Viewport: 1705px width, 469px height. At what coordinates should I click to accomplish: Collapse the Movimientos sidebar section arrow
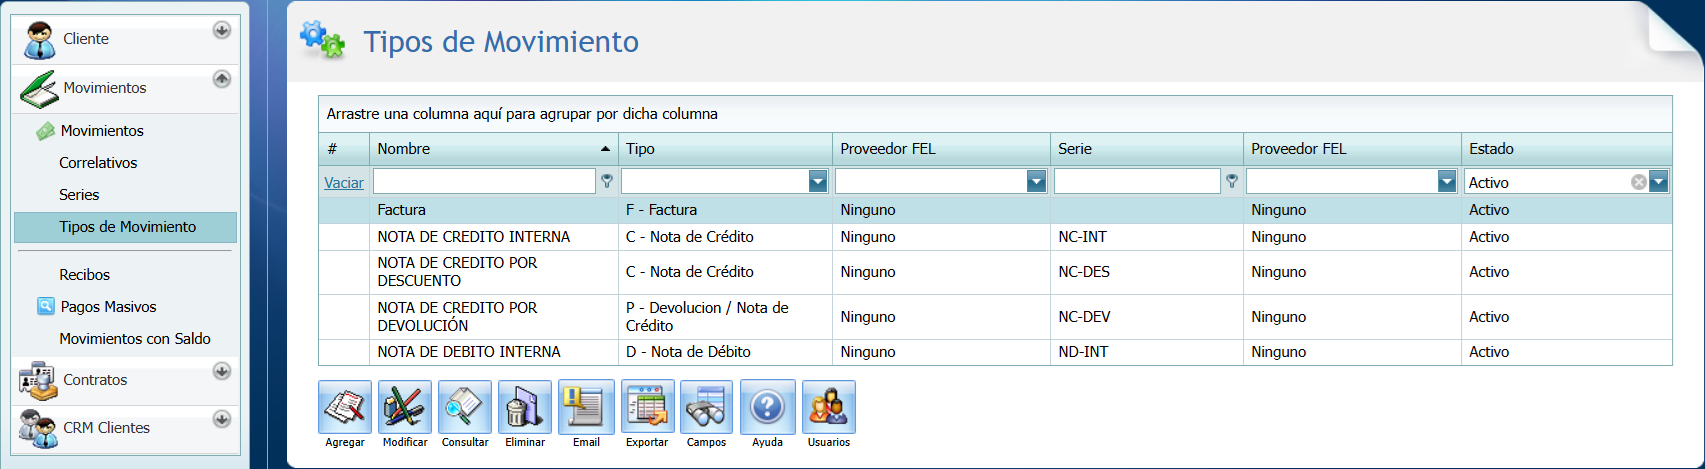222,78
